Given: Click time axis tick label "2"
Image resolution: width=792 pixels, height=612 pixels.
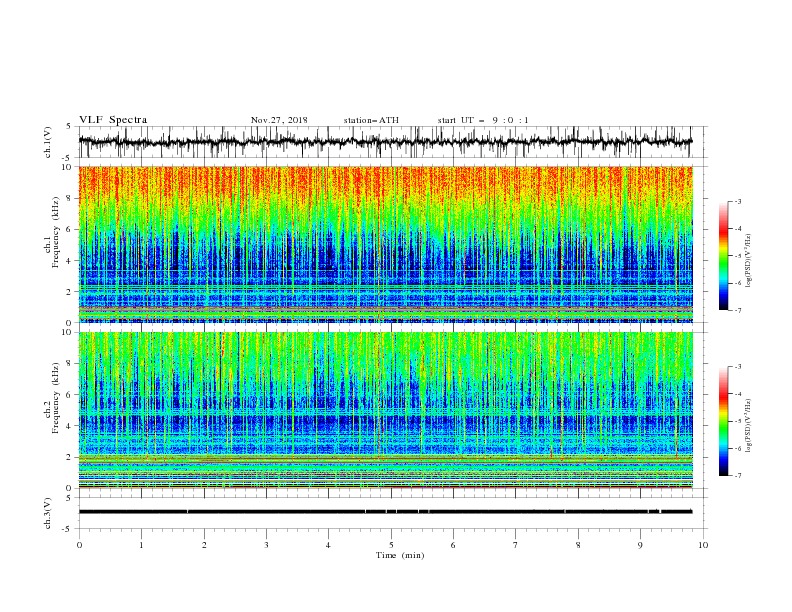Looking at the screenshot, I should tap(204, 545).
